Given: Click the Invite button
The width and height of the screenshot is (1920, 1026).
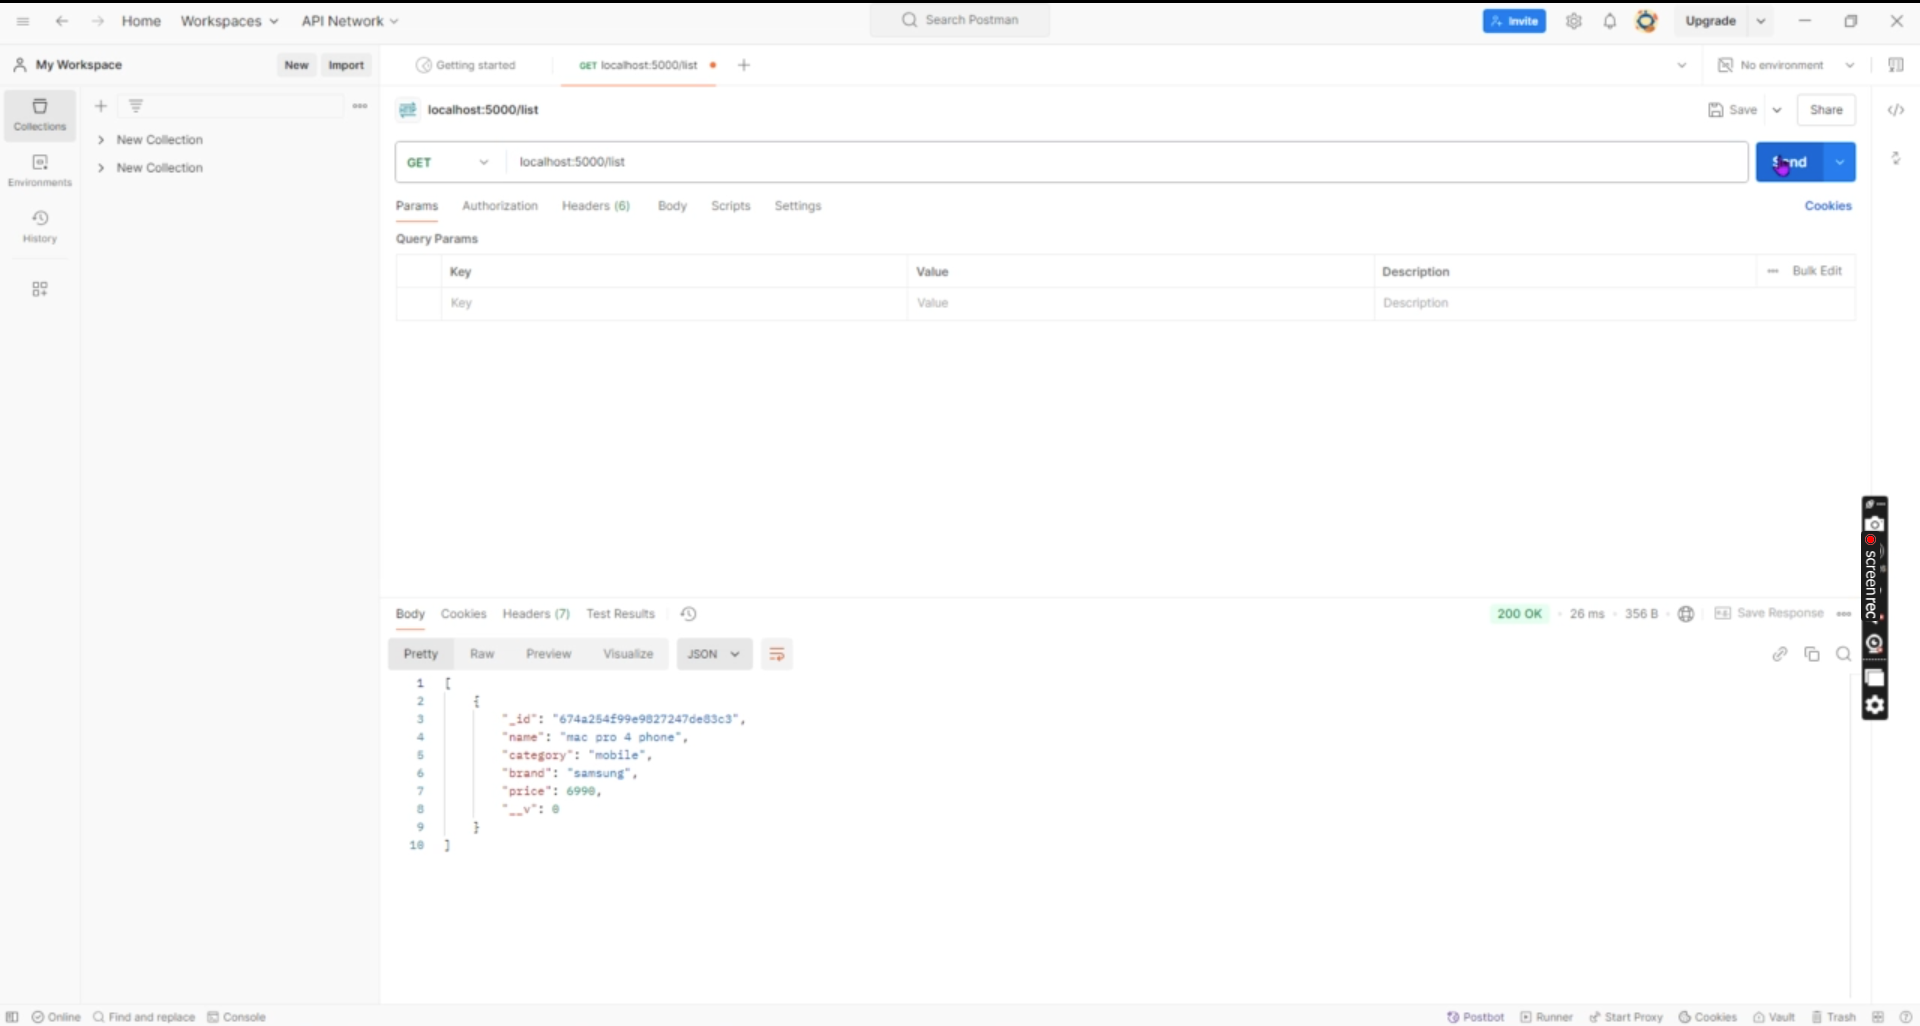Looking at the screenshot, I should coord(1514,21).
